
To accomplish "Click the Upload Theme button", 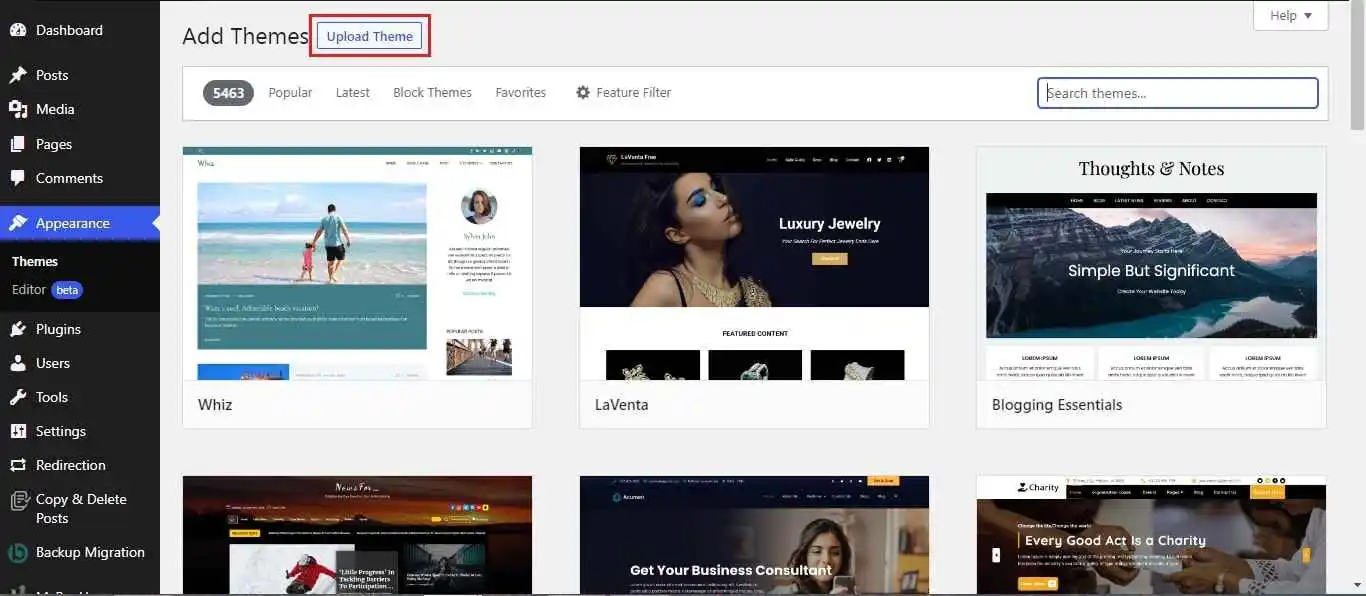I will [x=369, y=35].
